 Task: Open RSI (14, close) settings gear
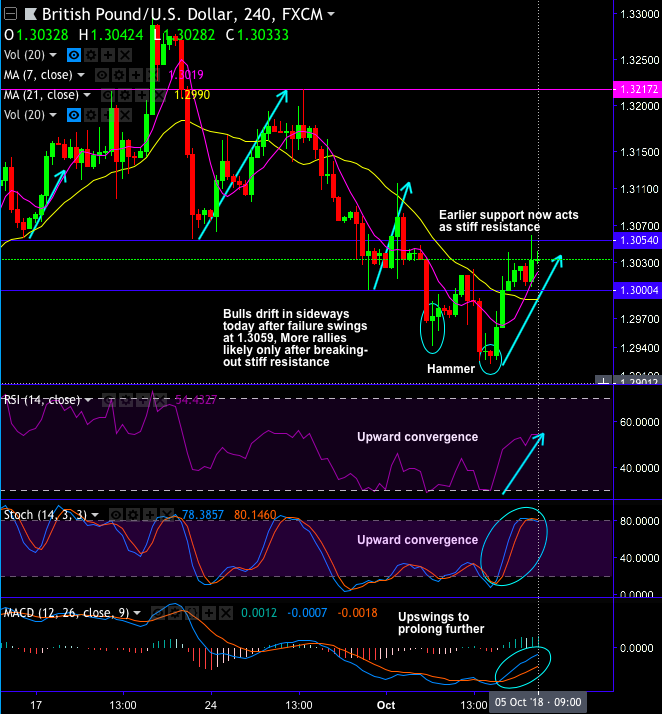point(125,400)
